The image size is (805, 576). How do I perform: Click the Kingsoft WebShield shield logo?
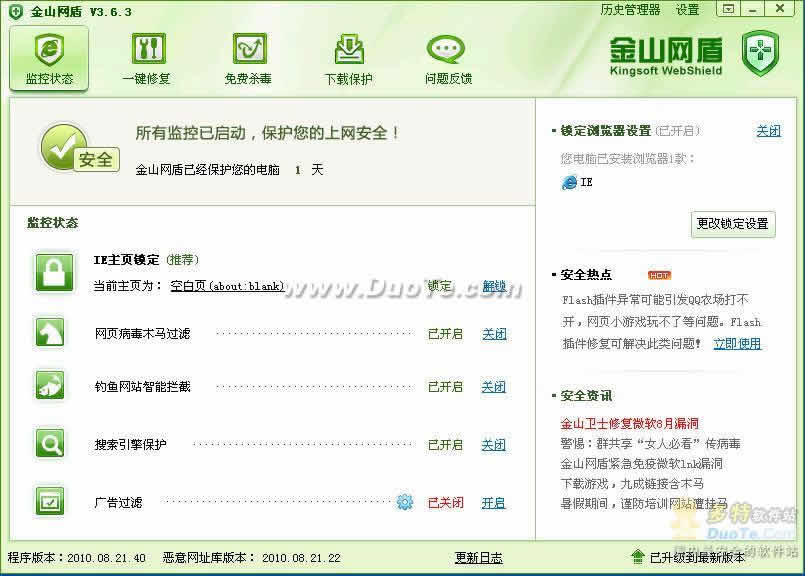pos(761,53)
